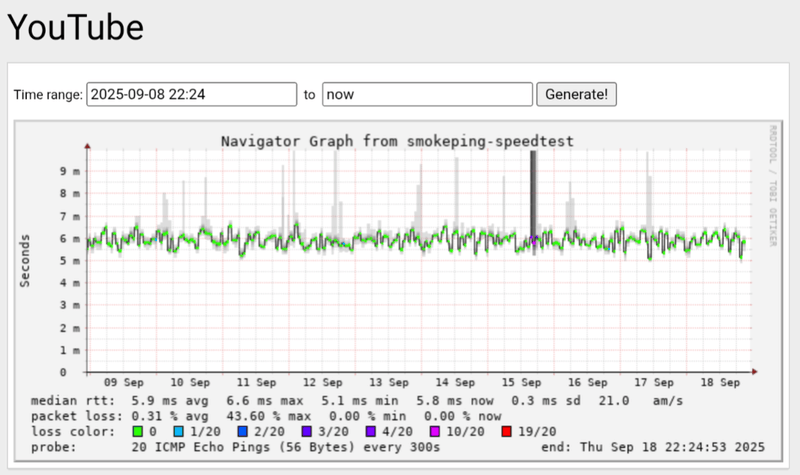Click the '5 m' y-axis value

click(70, 261)
